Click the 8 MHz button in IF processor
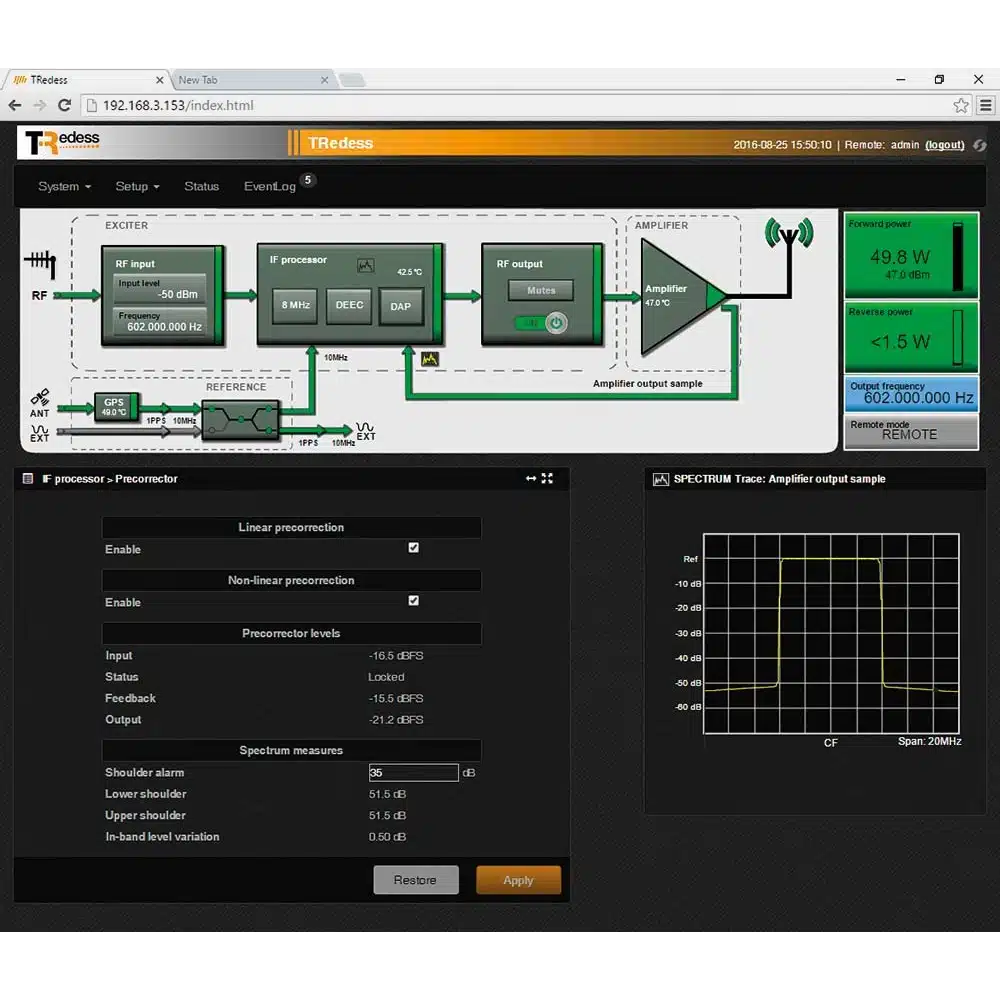This screenshot has width=1000, height=1000. tap(295, 305)
